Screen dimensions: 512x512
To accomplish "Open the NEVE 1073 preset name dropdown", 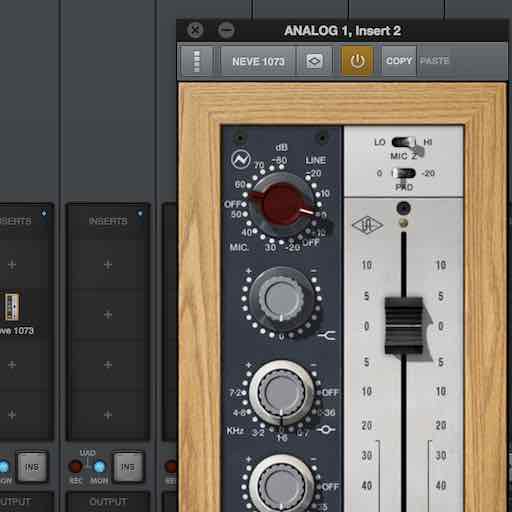I will (x=258, y=61).
